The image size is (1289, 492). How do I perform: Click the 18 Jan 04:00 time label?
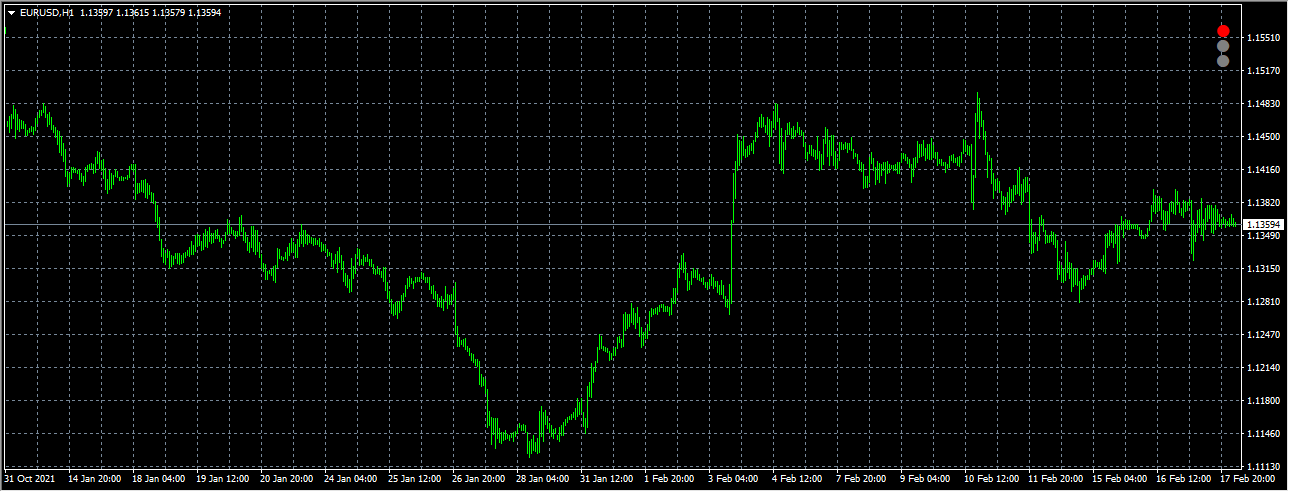(x=159, y=479)
